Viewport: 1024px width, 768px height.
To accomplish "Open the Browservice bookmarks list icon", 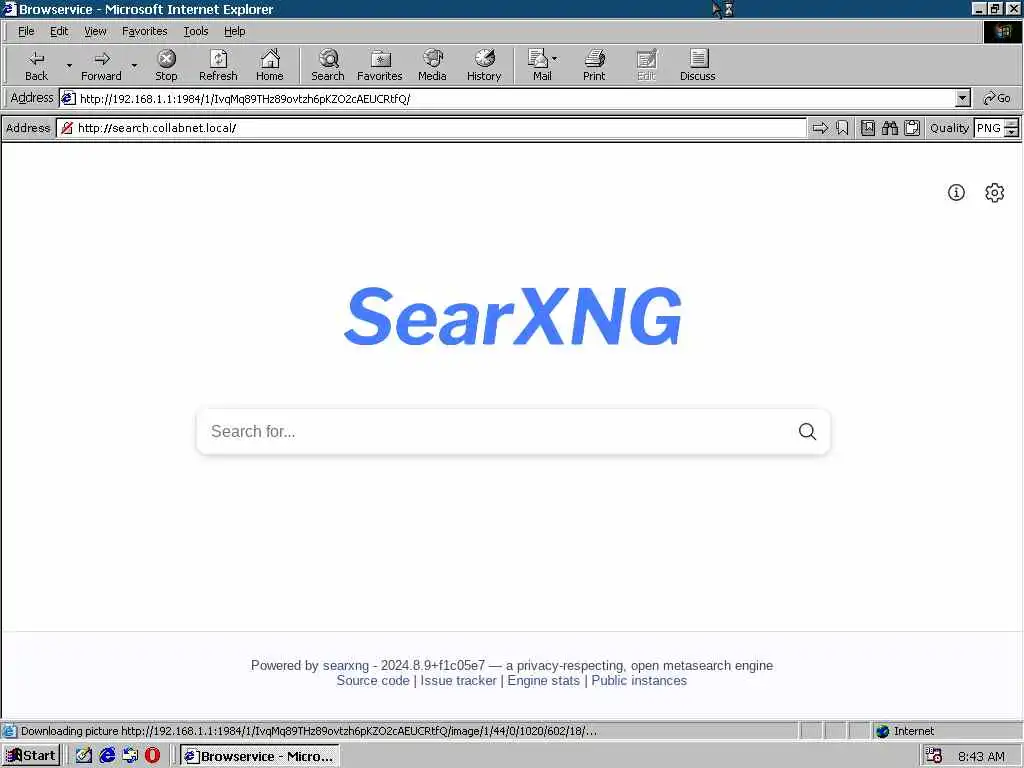I will click(x=868, y=128).
